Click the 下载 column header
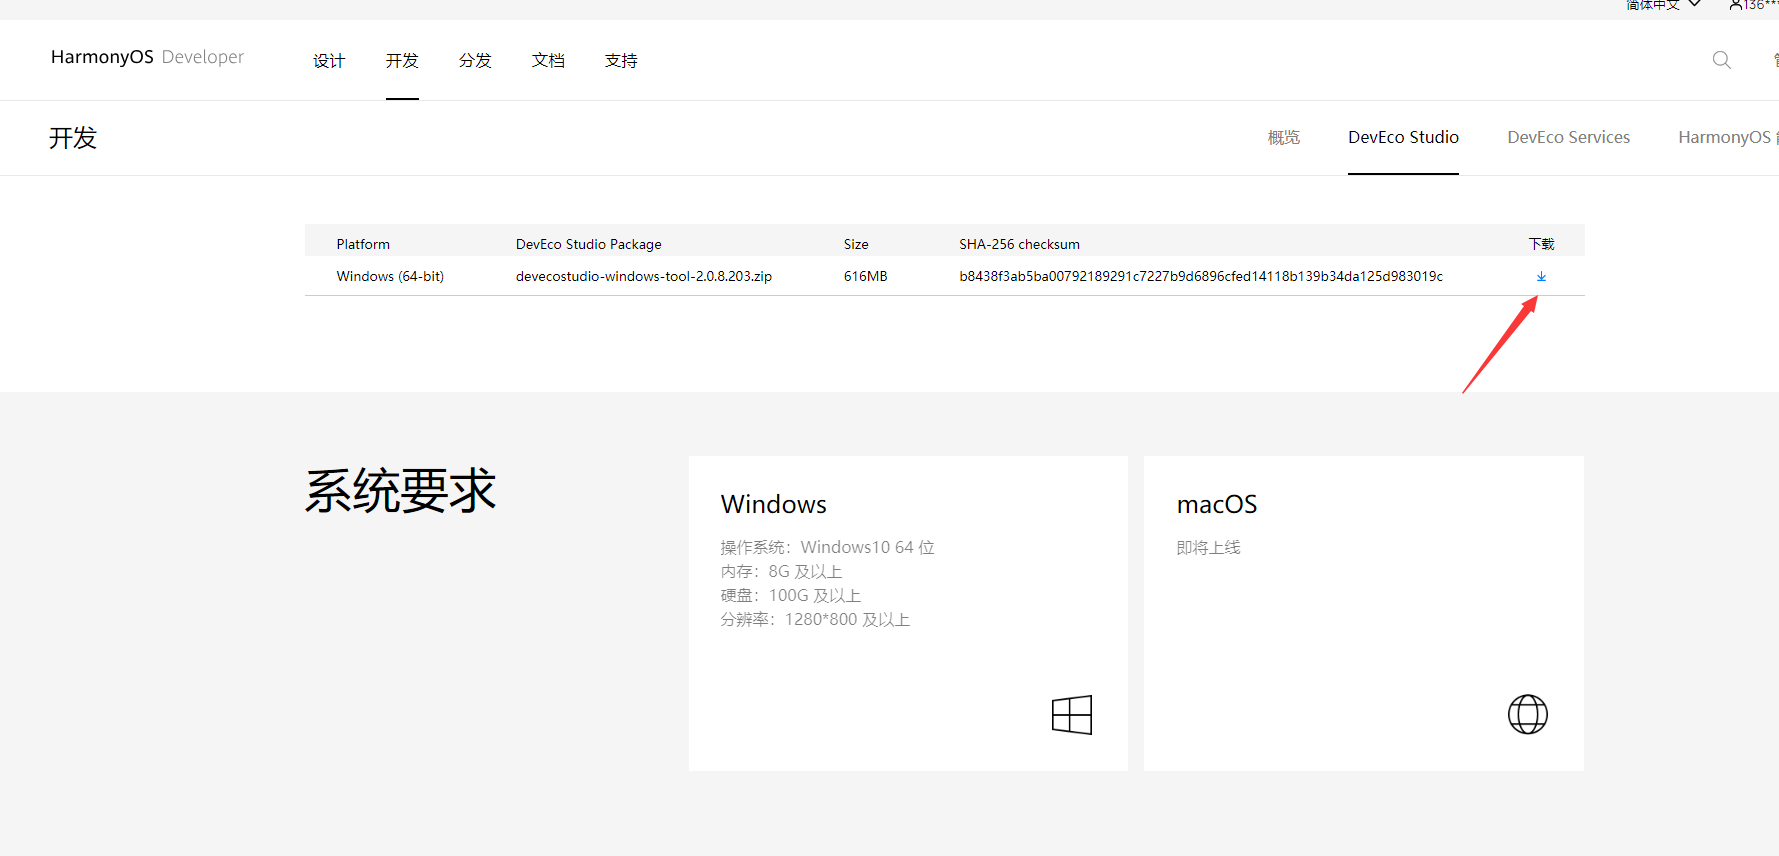The height and width of the screenshot is (856, 1779). 1541,244
